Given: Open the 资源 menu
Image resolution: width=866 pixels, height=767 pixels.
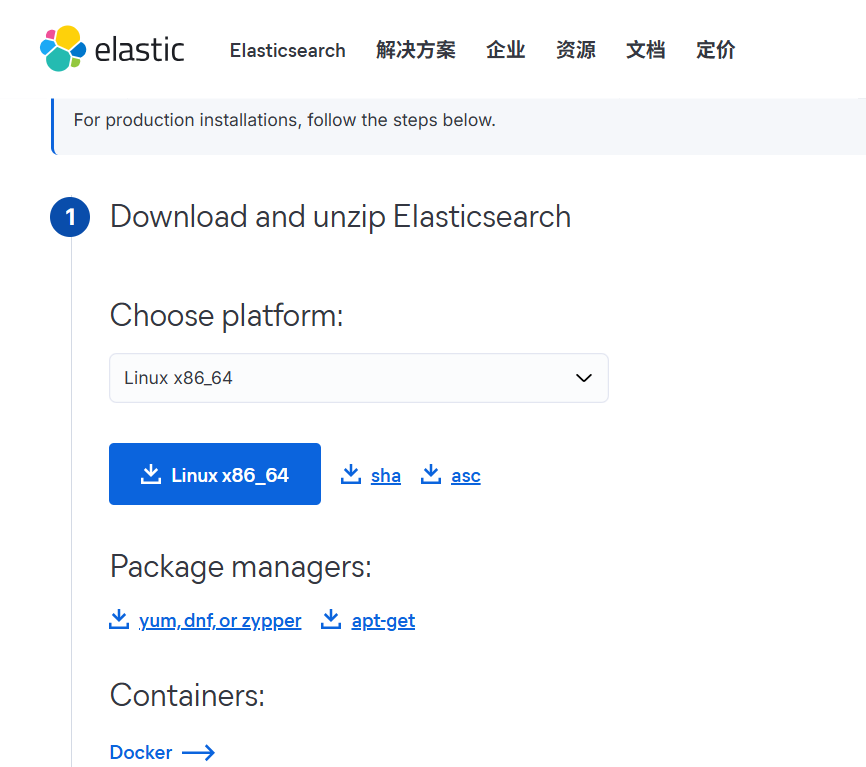Looking at the screenshot, I should coord(575,50).
